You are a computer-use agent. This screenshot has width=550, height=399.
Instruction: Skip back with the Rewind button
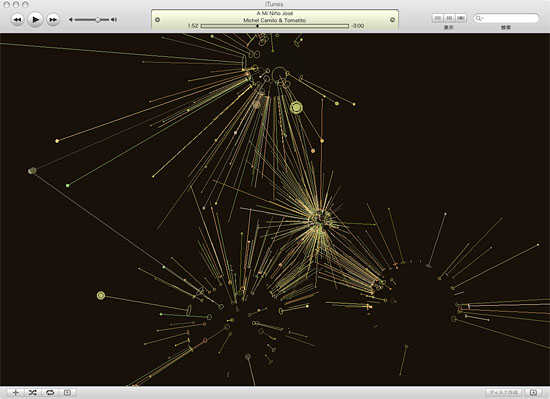[17, 20]
